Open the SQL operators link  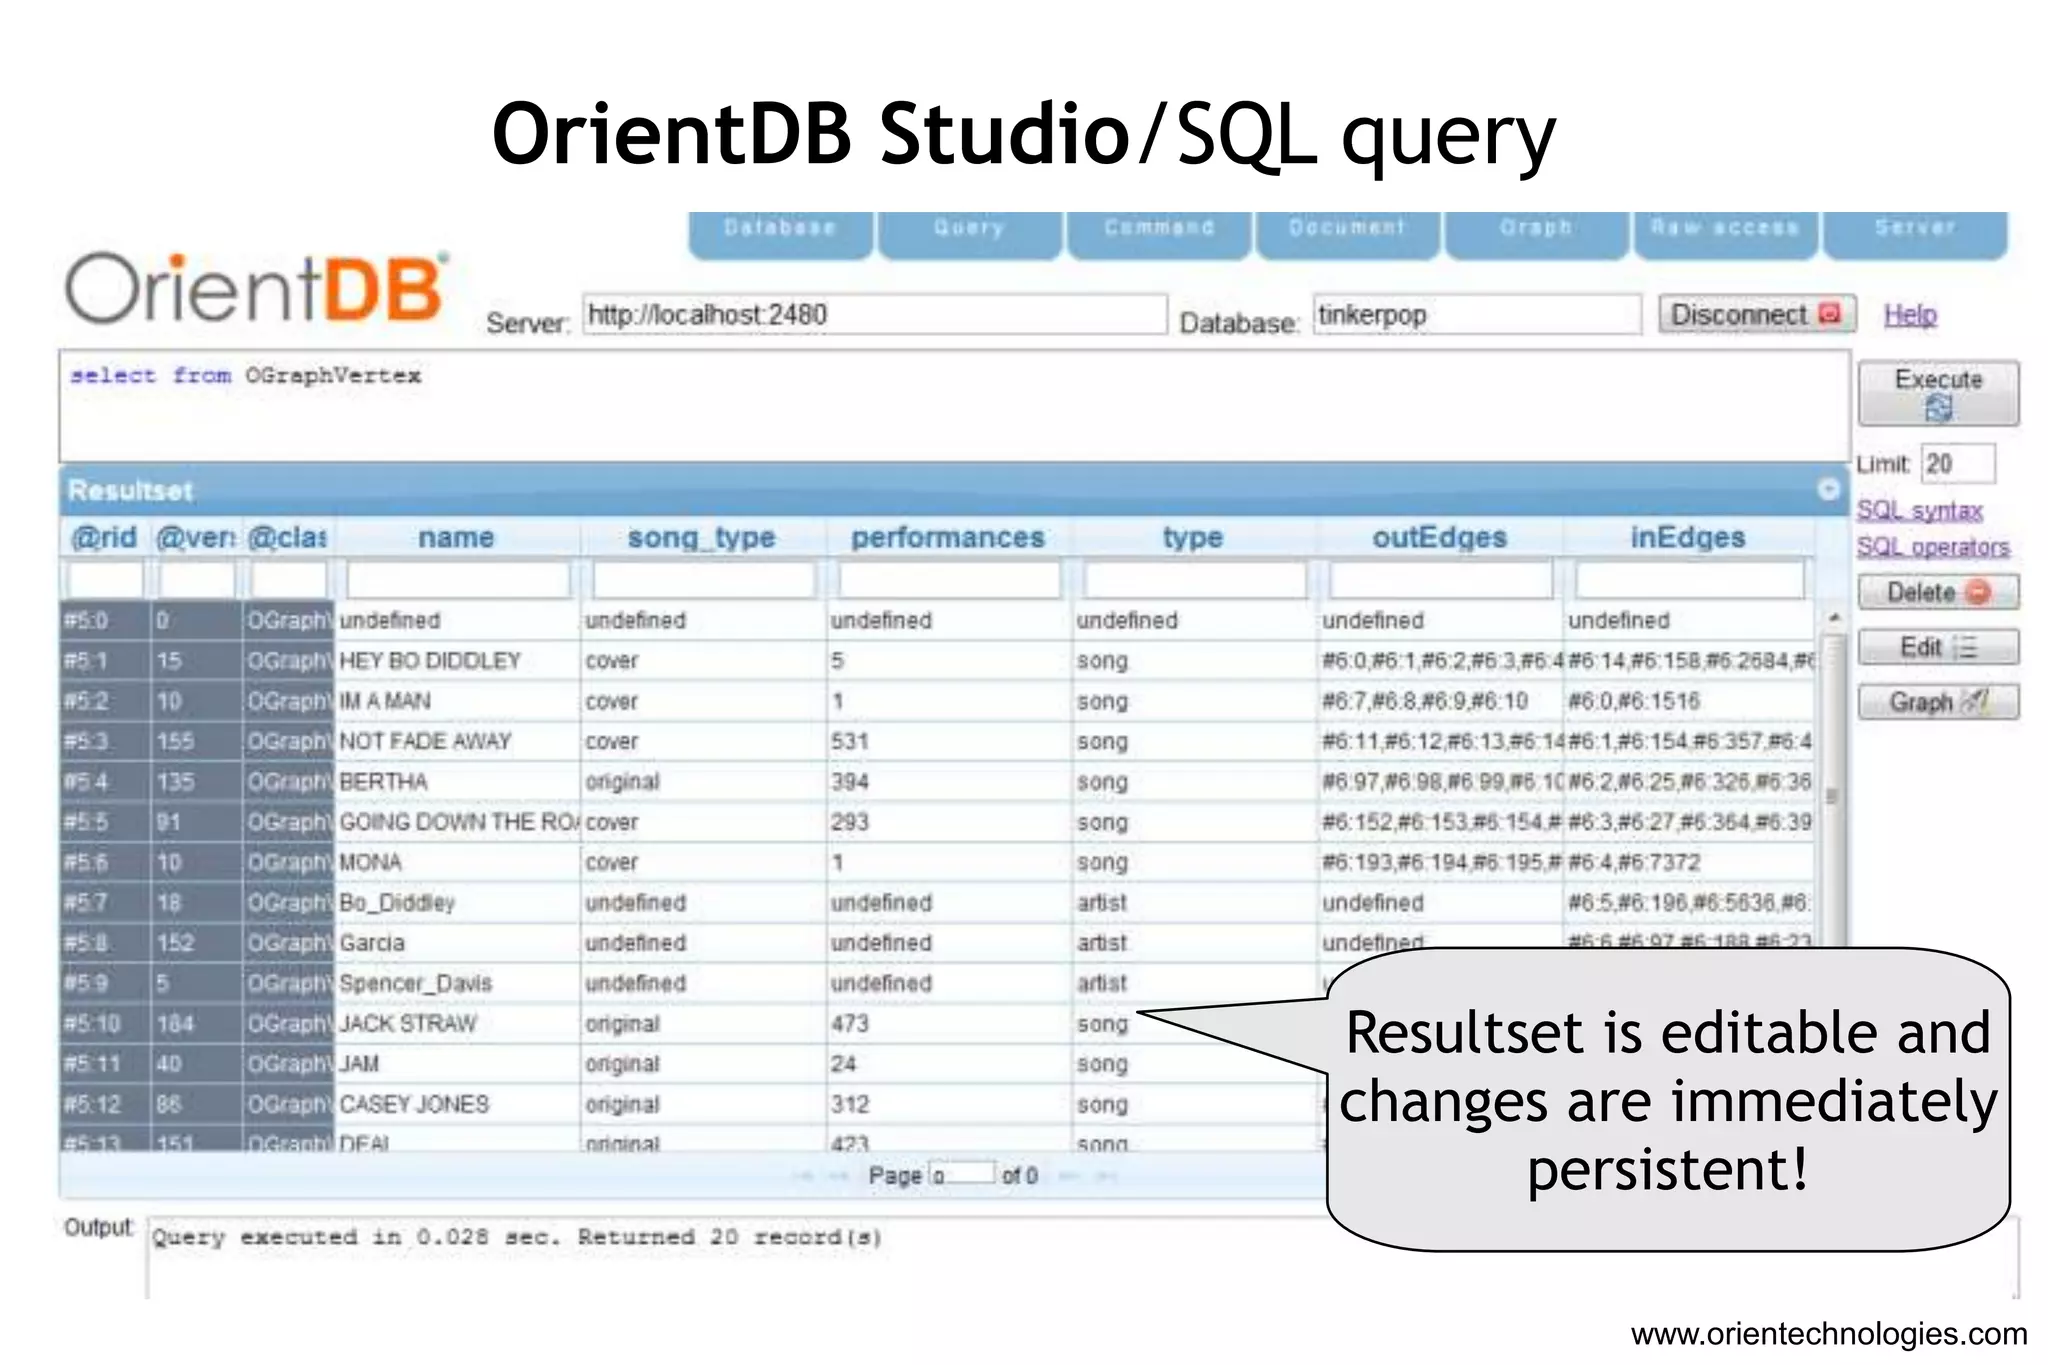click(x=1932, y=546)
